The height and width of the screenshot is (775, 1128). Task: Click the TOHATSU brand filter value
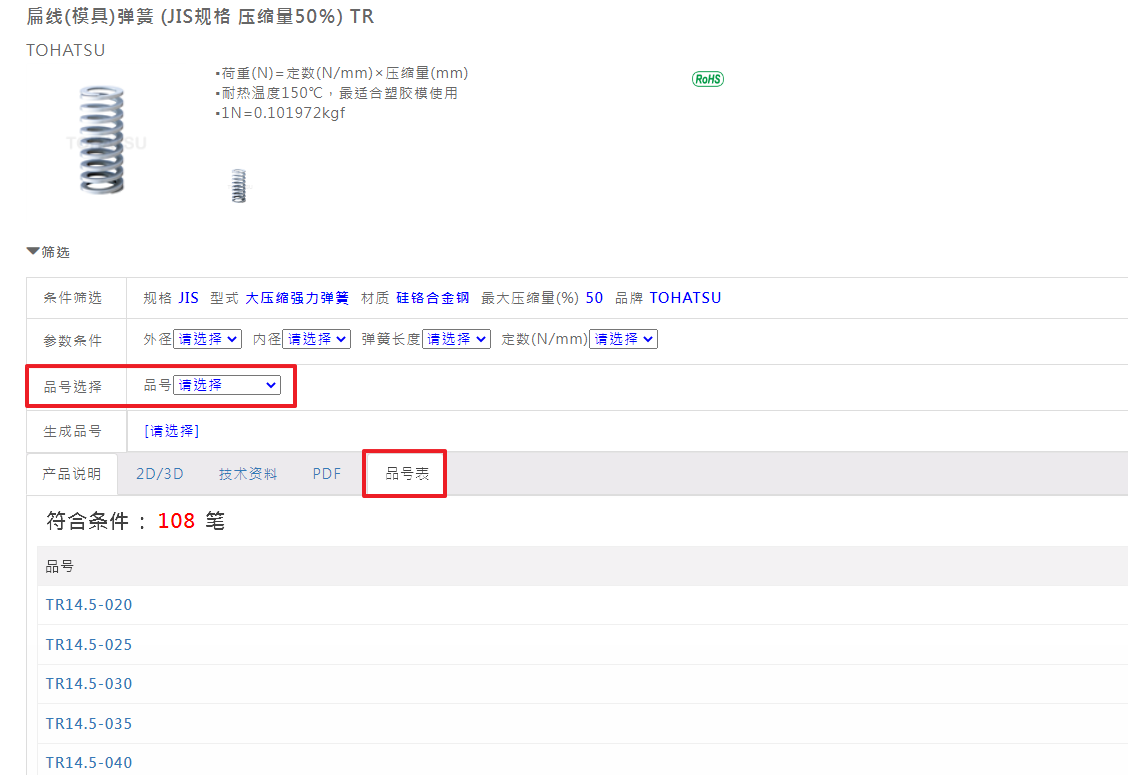click(685, 298)
